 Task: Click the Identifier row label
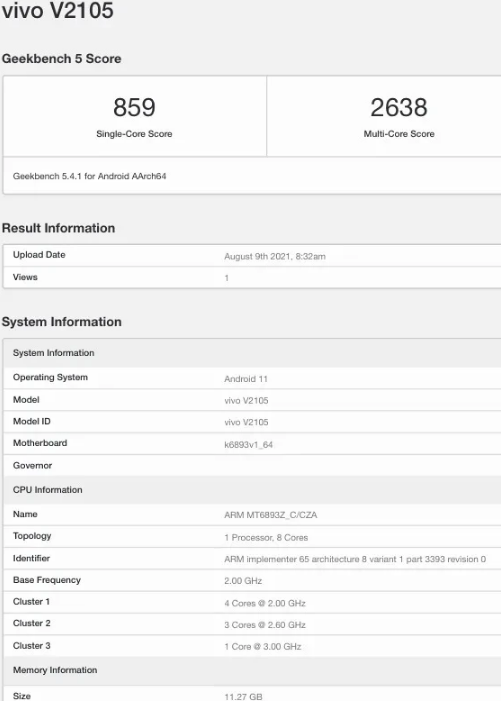coord(31,558)
